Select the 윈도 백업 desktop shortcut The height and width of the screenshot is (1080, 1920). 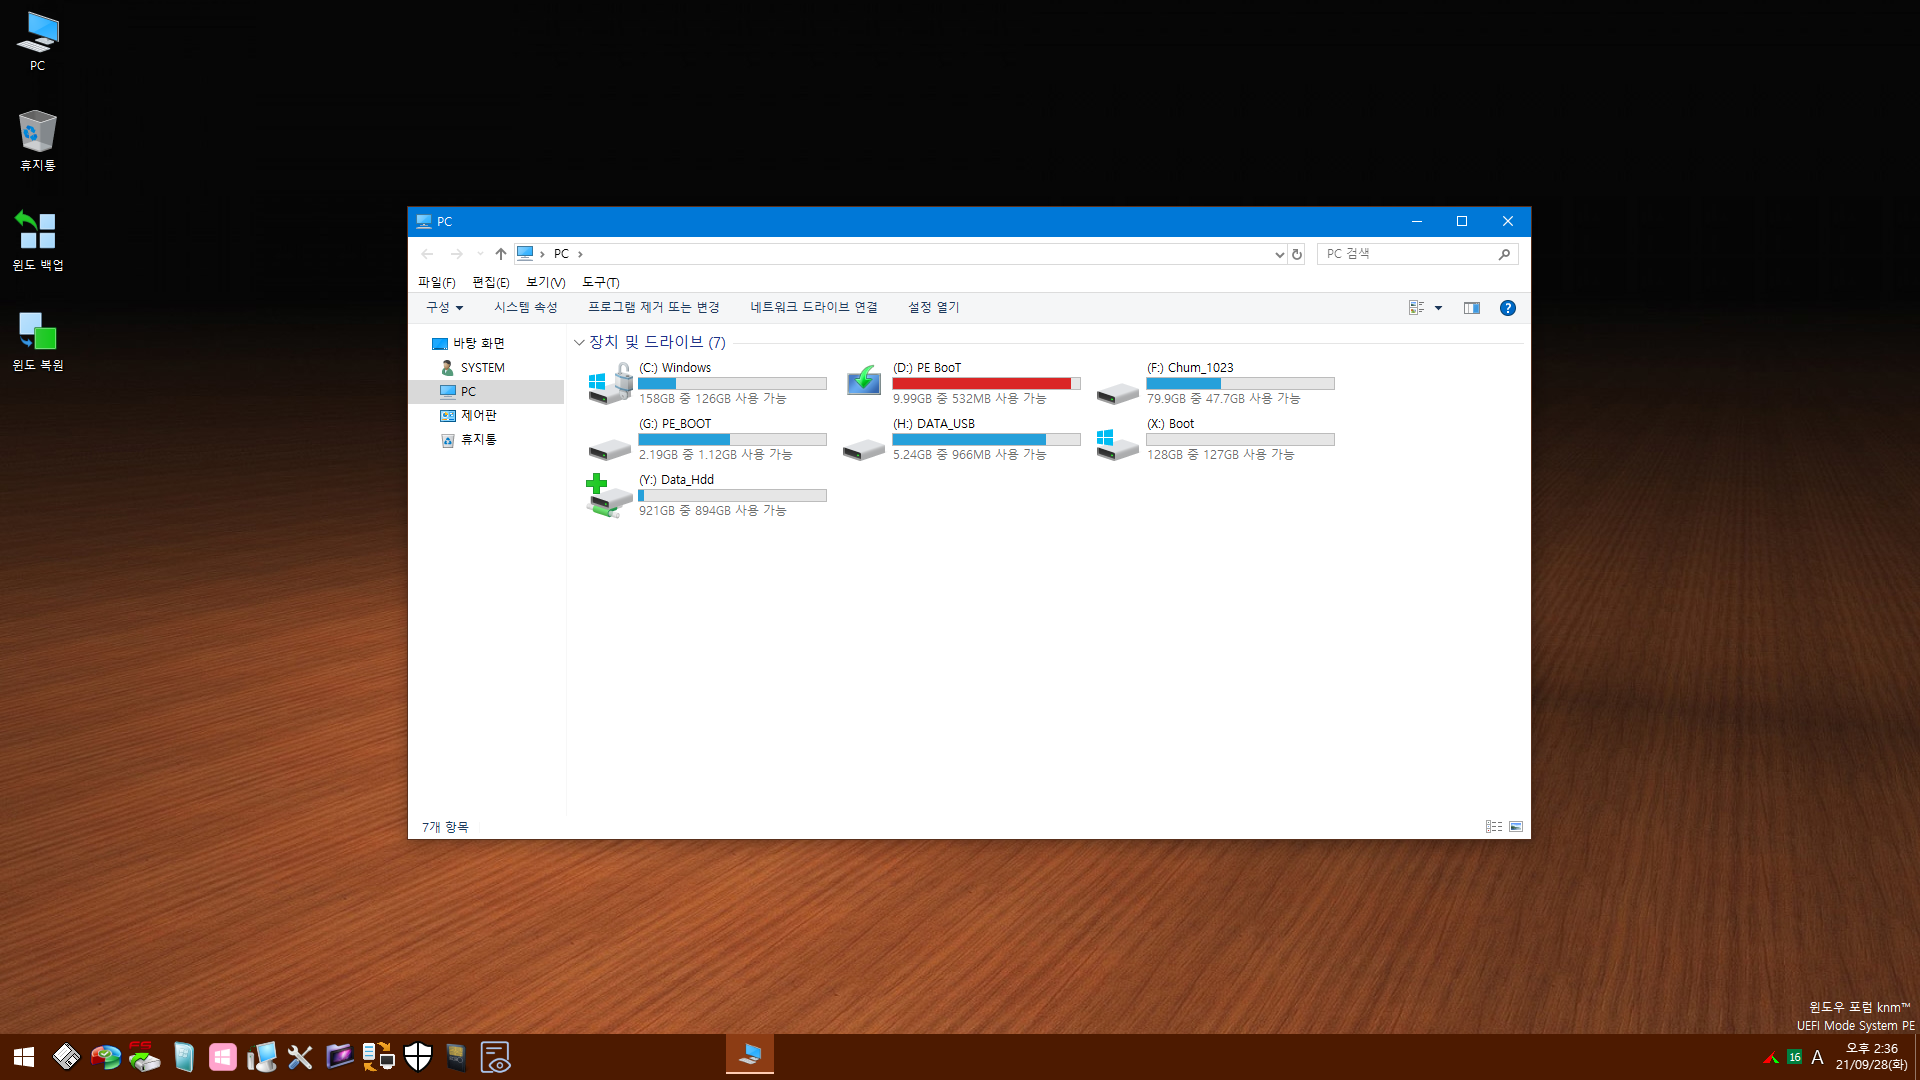pos(37,240)
